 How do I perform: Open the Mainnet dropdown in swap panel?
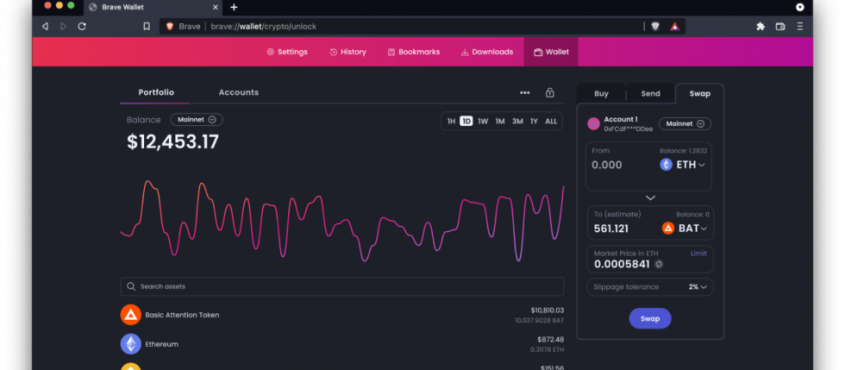point(685,124)
